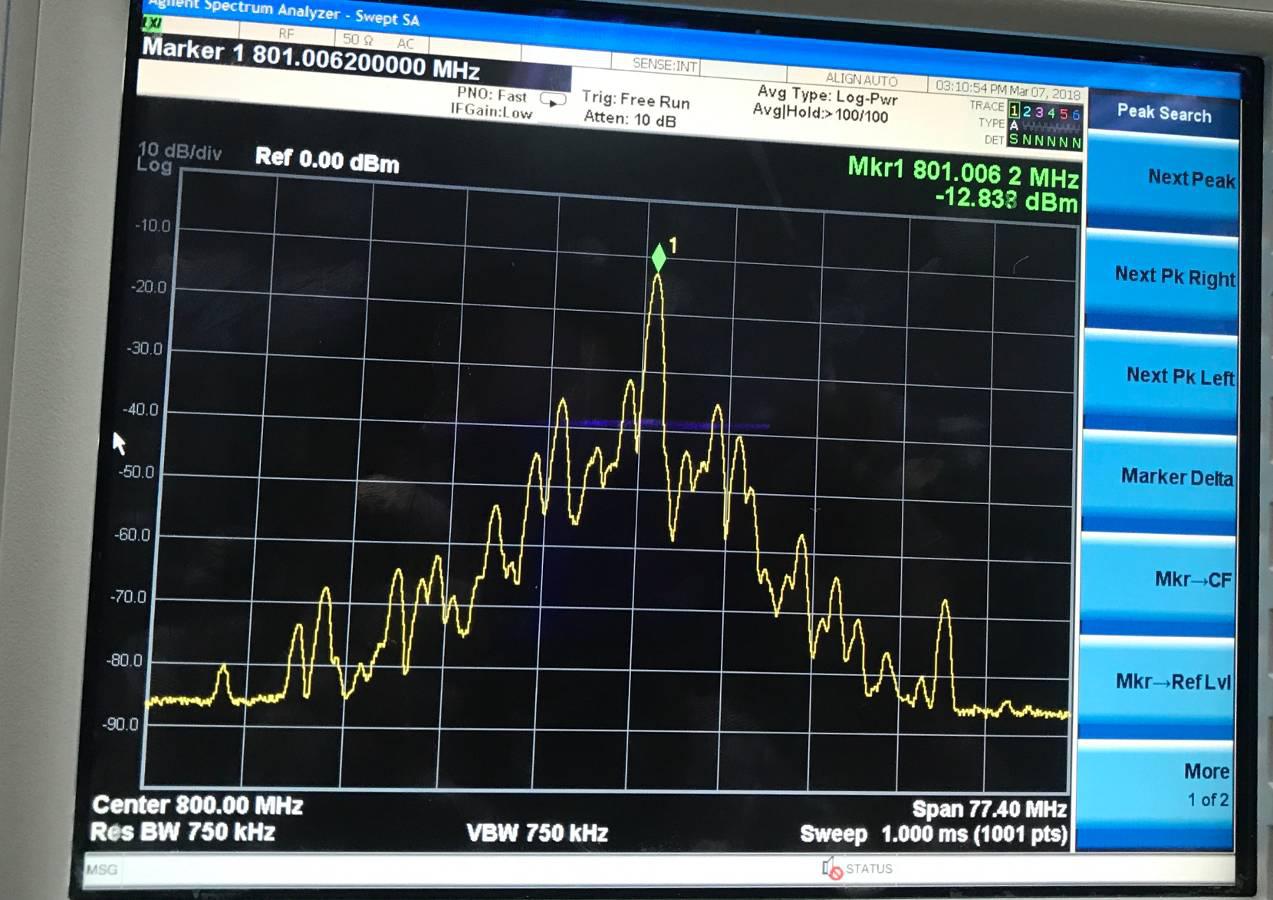Screen dimensions: 1273x900
Task: Select trace number 1 indicator
Action: click(1014, 110)
